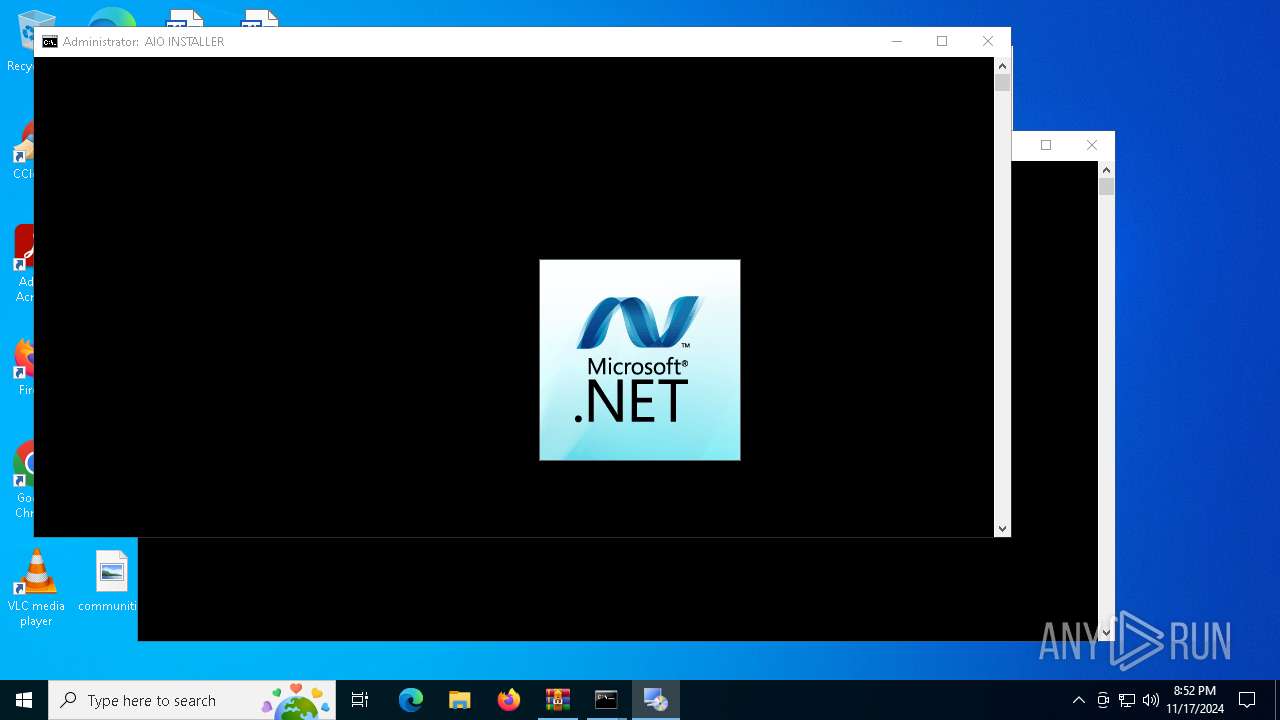Open network status tray icon
1280x720 pixels.
tap(1127, 700)
